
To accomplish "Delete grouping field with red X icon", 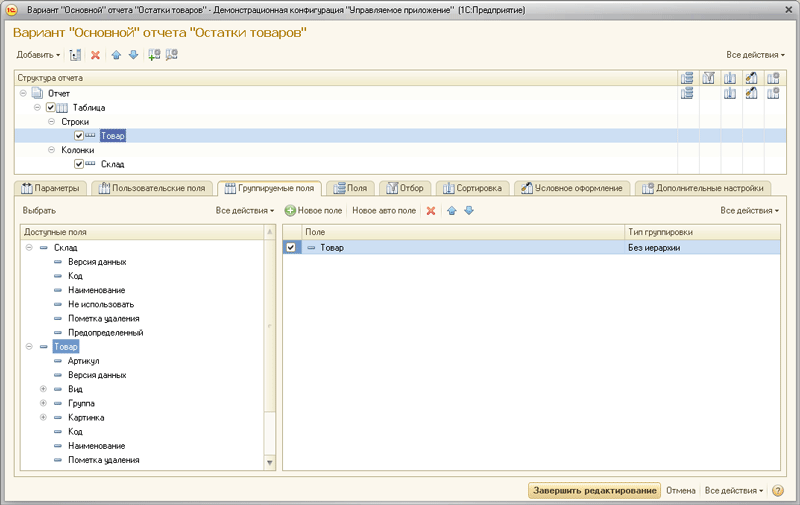I will click(x=431, y=211).
